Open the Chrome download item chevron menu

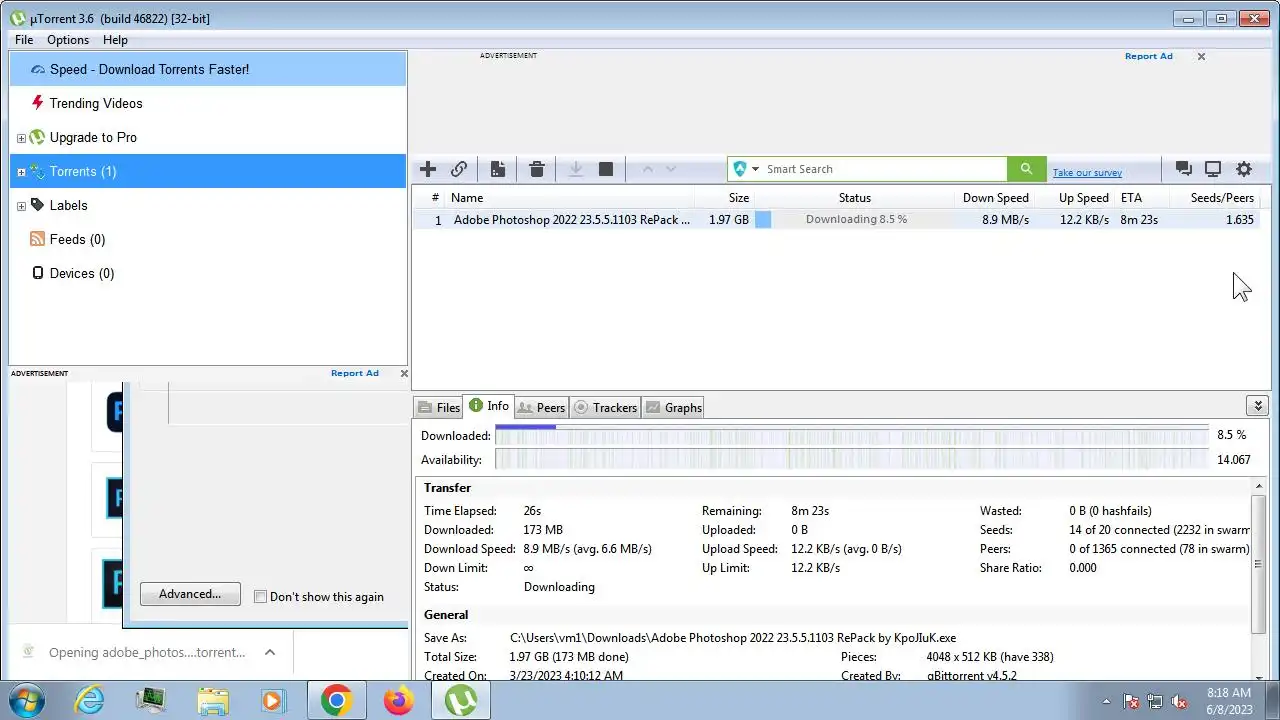point(269,652)
